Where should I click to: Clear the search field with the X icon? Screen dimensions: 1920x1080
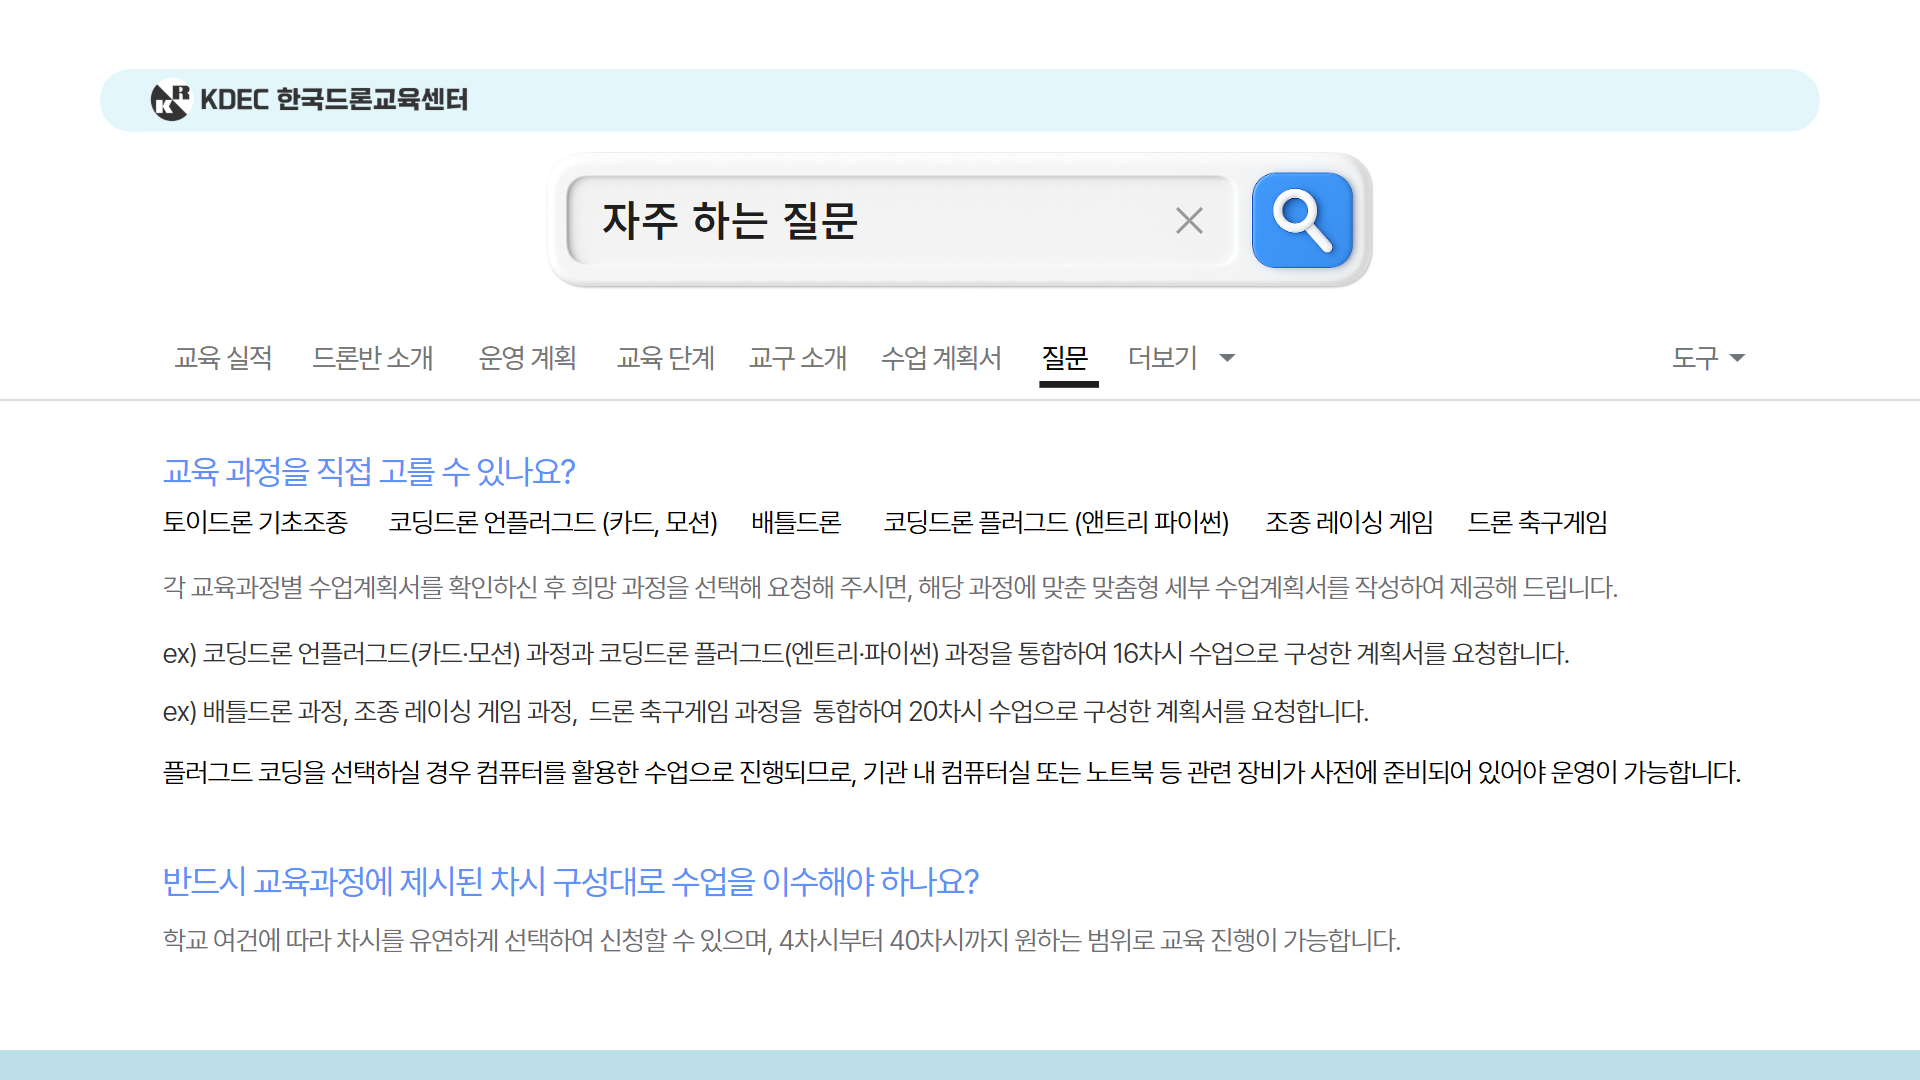click(1188, 220)
